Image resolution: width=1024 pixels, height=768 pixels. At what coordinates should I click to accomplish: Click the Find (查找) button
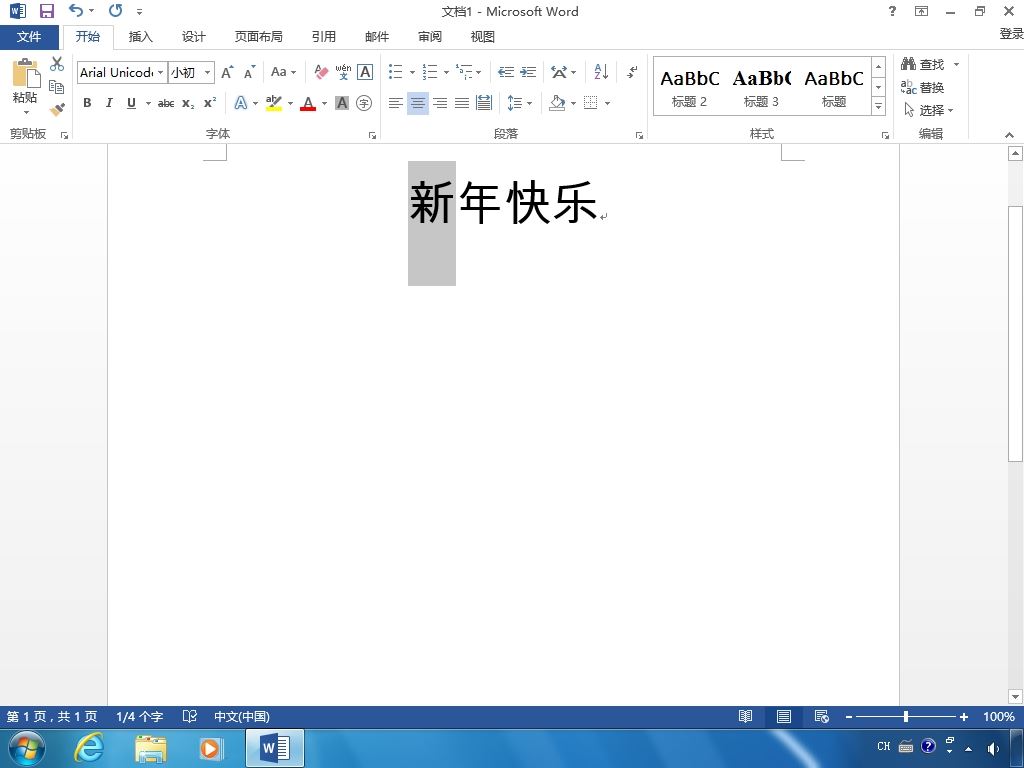coord(923,64)
